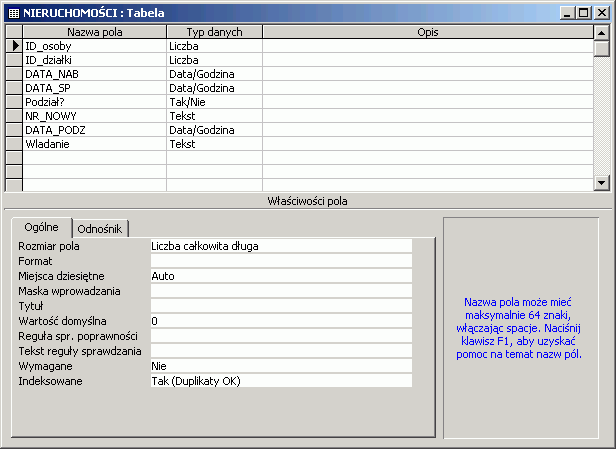
Task: Click the Reguła spr. poprawności field
Action: click(280, 336)
